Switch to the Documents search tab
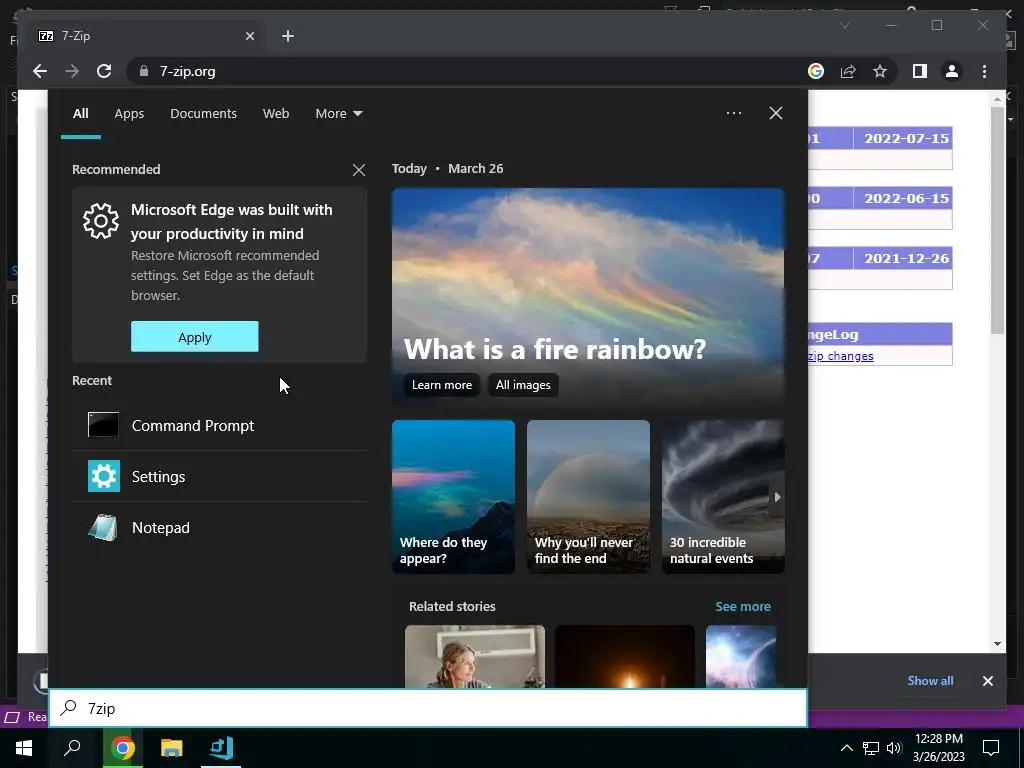This screenshot has height=768, width=1024. point(203,114)
